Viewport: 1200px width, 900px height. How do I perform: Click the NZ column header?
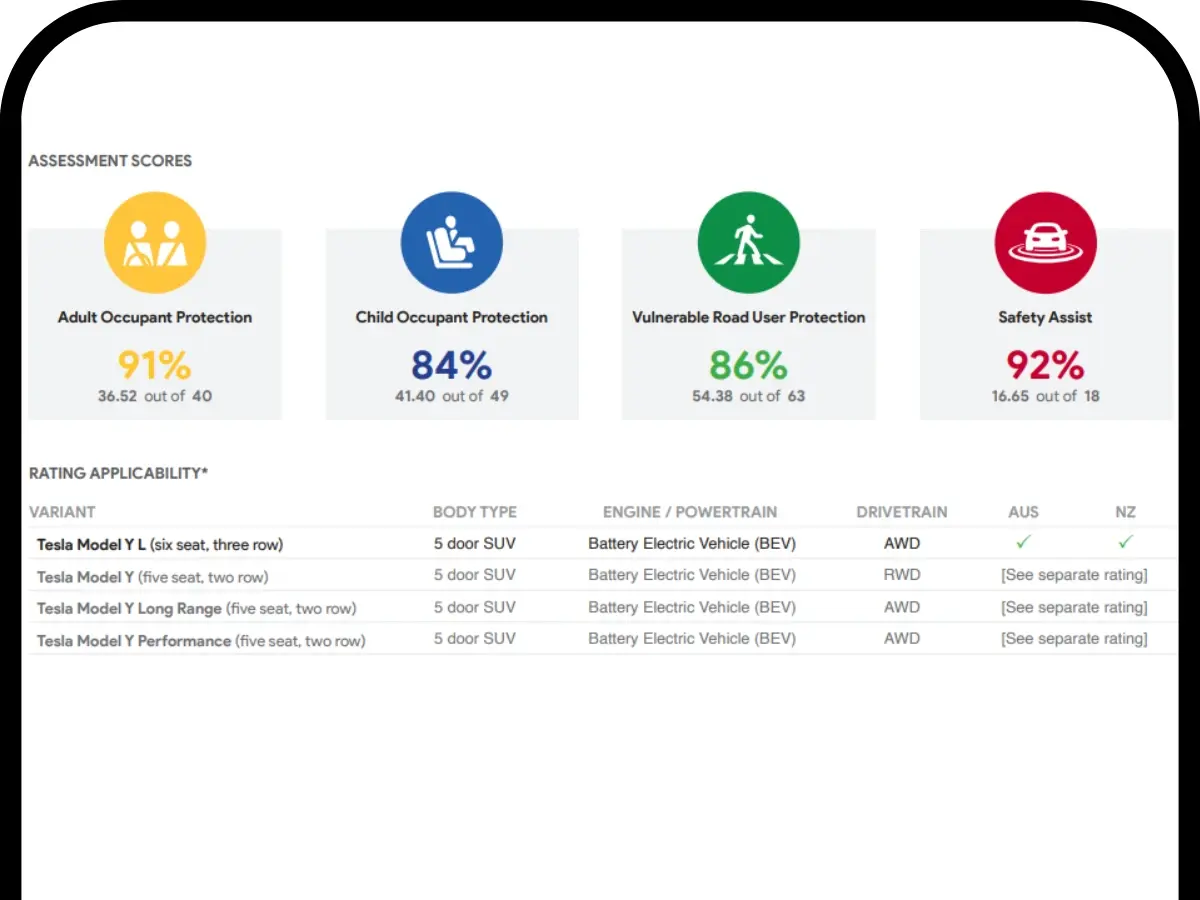click(x=1126, y=512)
